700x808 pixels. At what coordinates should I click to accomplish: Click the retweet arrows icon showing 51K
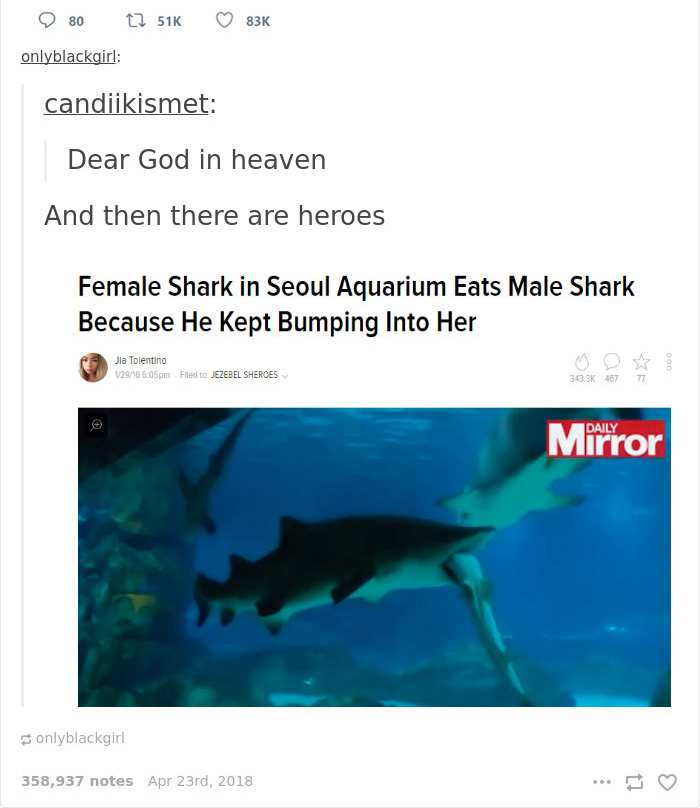coord(136,21)
